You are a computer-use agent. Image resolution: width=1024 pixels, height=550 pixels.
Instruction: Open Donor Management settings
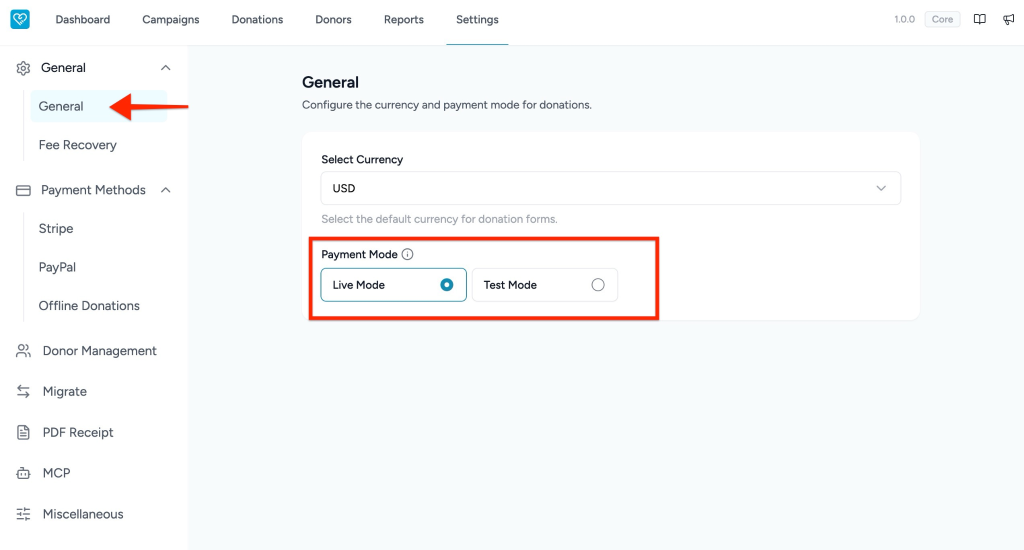[x=99, y=351]
